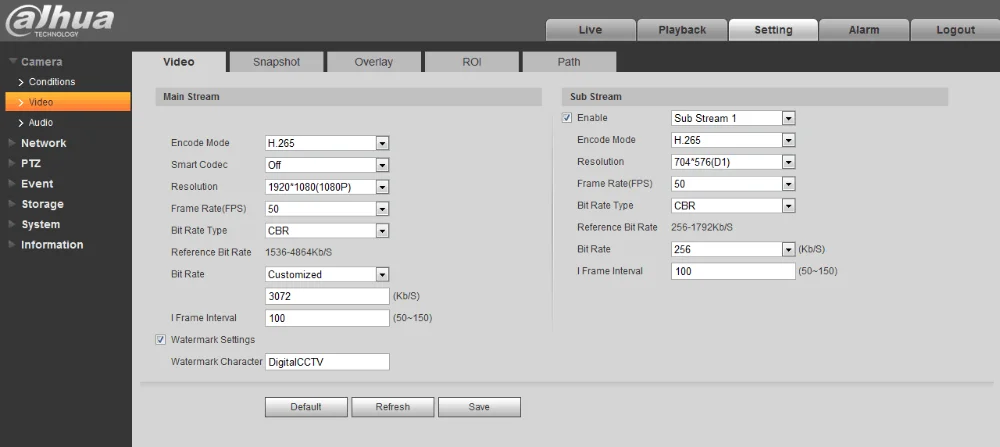
Task: Open the Sub Stream 1 selector dropdown
Action: click(733, 119)
